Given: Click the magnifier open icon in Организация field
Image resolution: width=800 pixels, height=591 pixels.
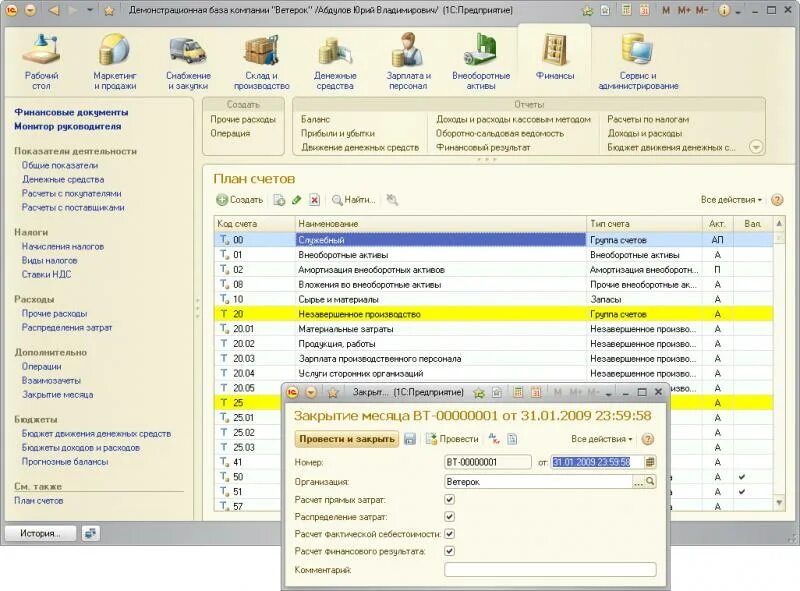Looking at the screenshot, I should 650,481.
